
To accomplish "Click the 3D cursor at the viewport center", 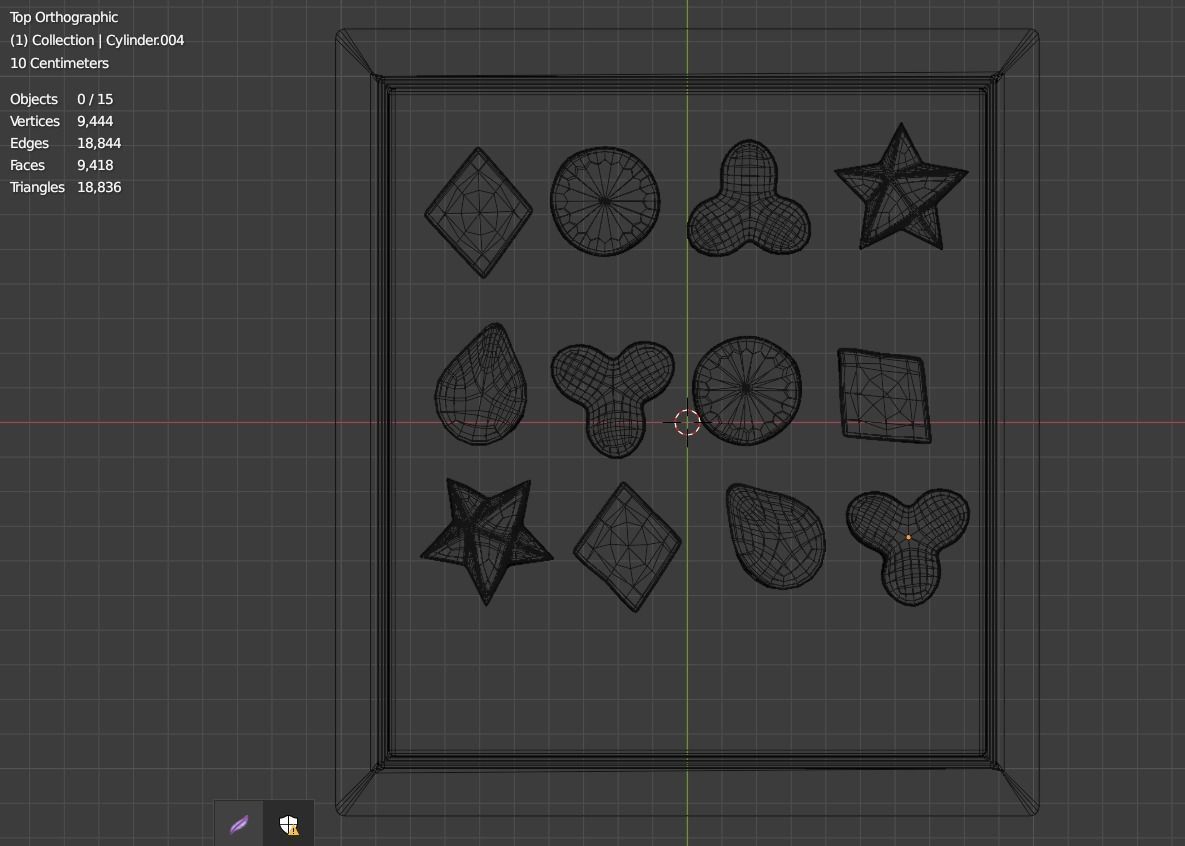I will 687,423.
